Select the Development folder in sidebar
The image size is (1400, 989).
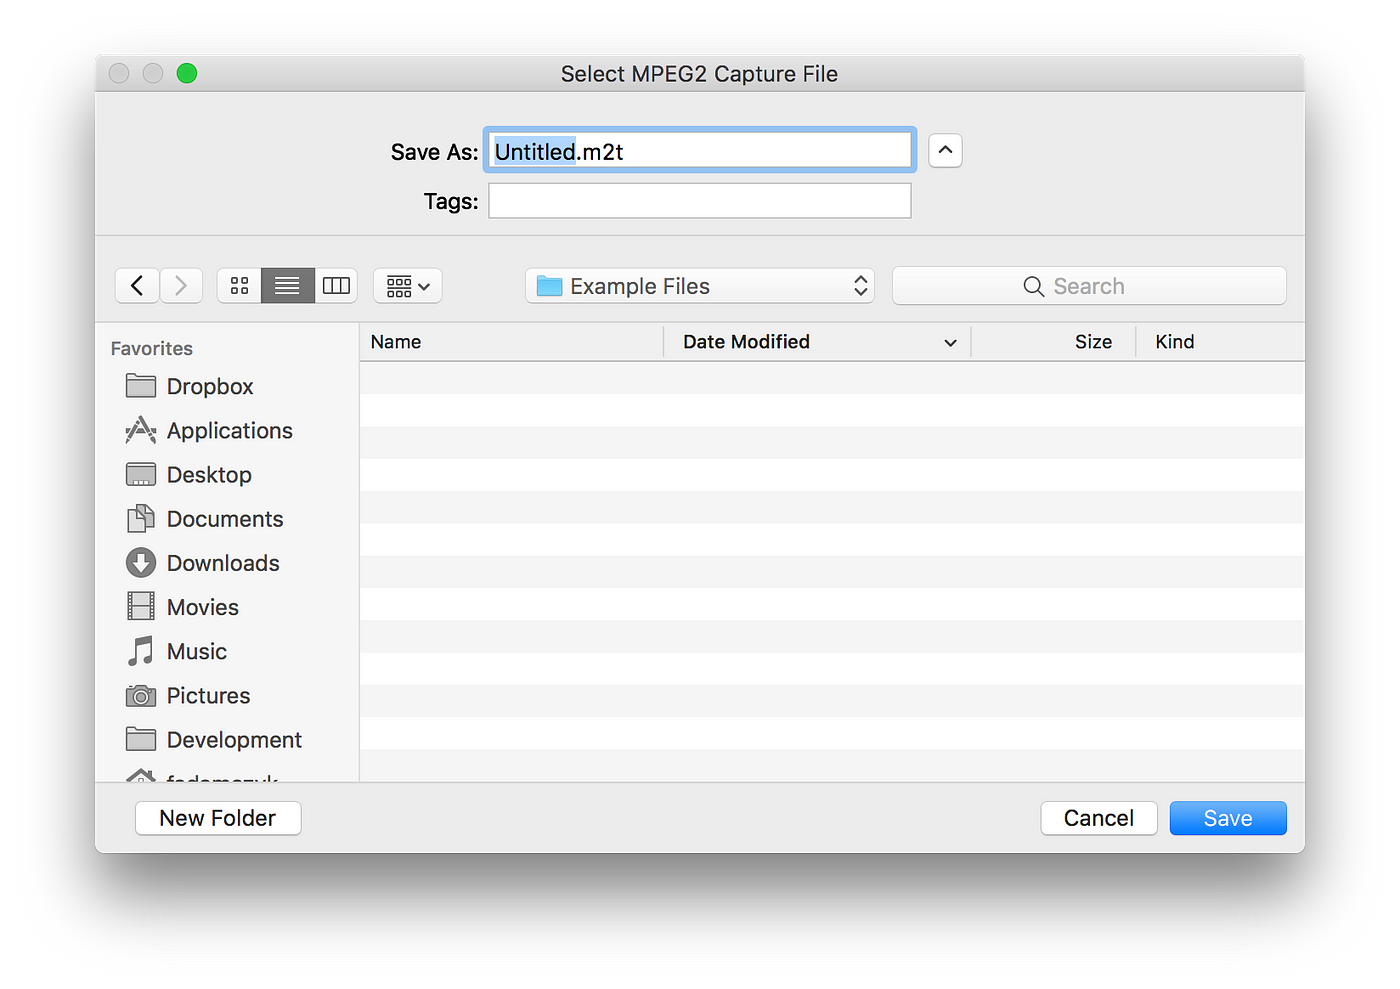tap(234, 739)
